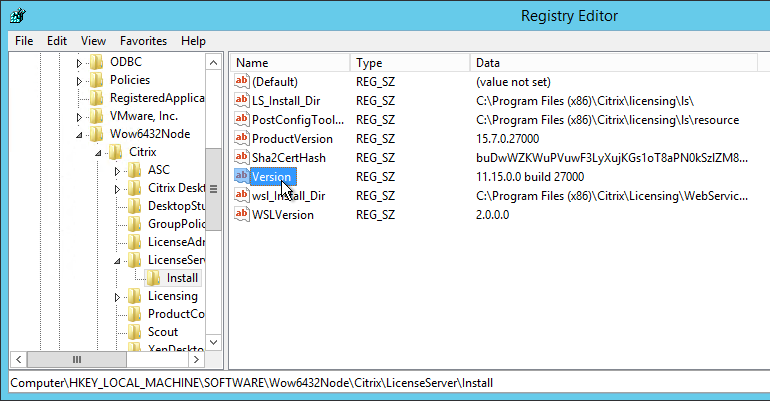Select the ProductCodes folder icon
The width and height of the screenshot is (770, 401).
point(135,314)
